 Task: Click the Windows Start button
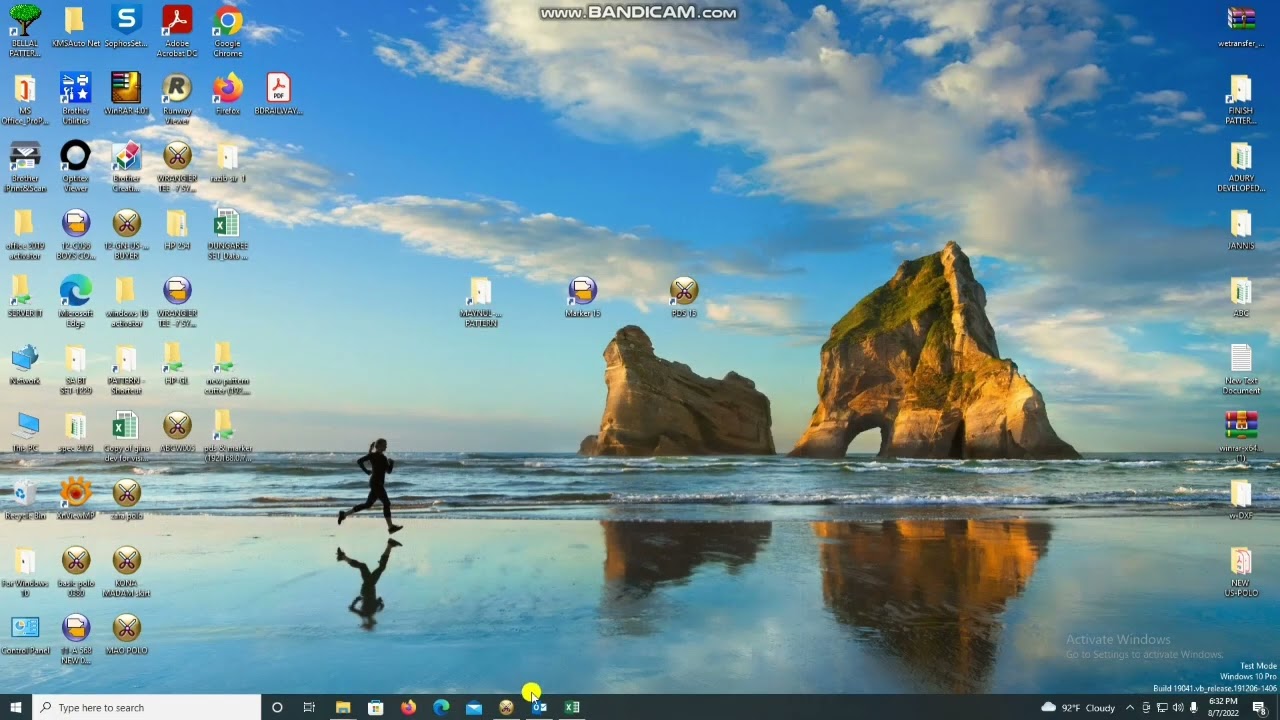[x=16, y=707]
